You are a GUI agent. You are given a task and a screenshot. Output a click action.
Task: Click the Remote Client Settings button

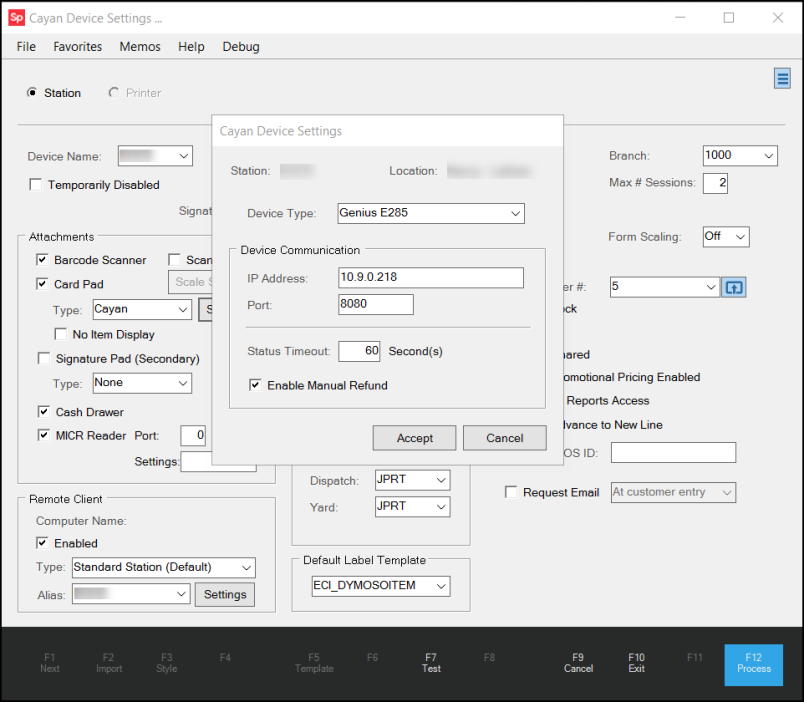coord(225,594)
